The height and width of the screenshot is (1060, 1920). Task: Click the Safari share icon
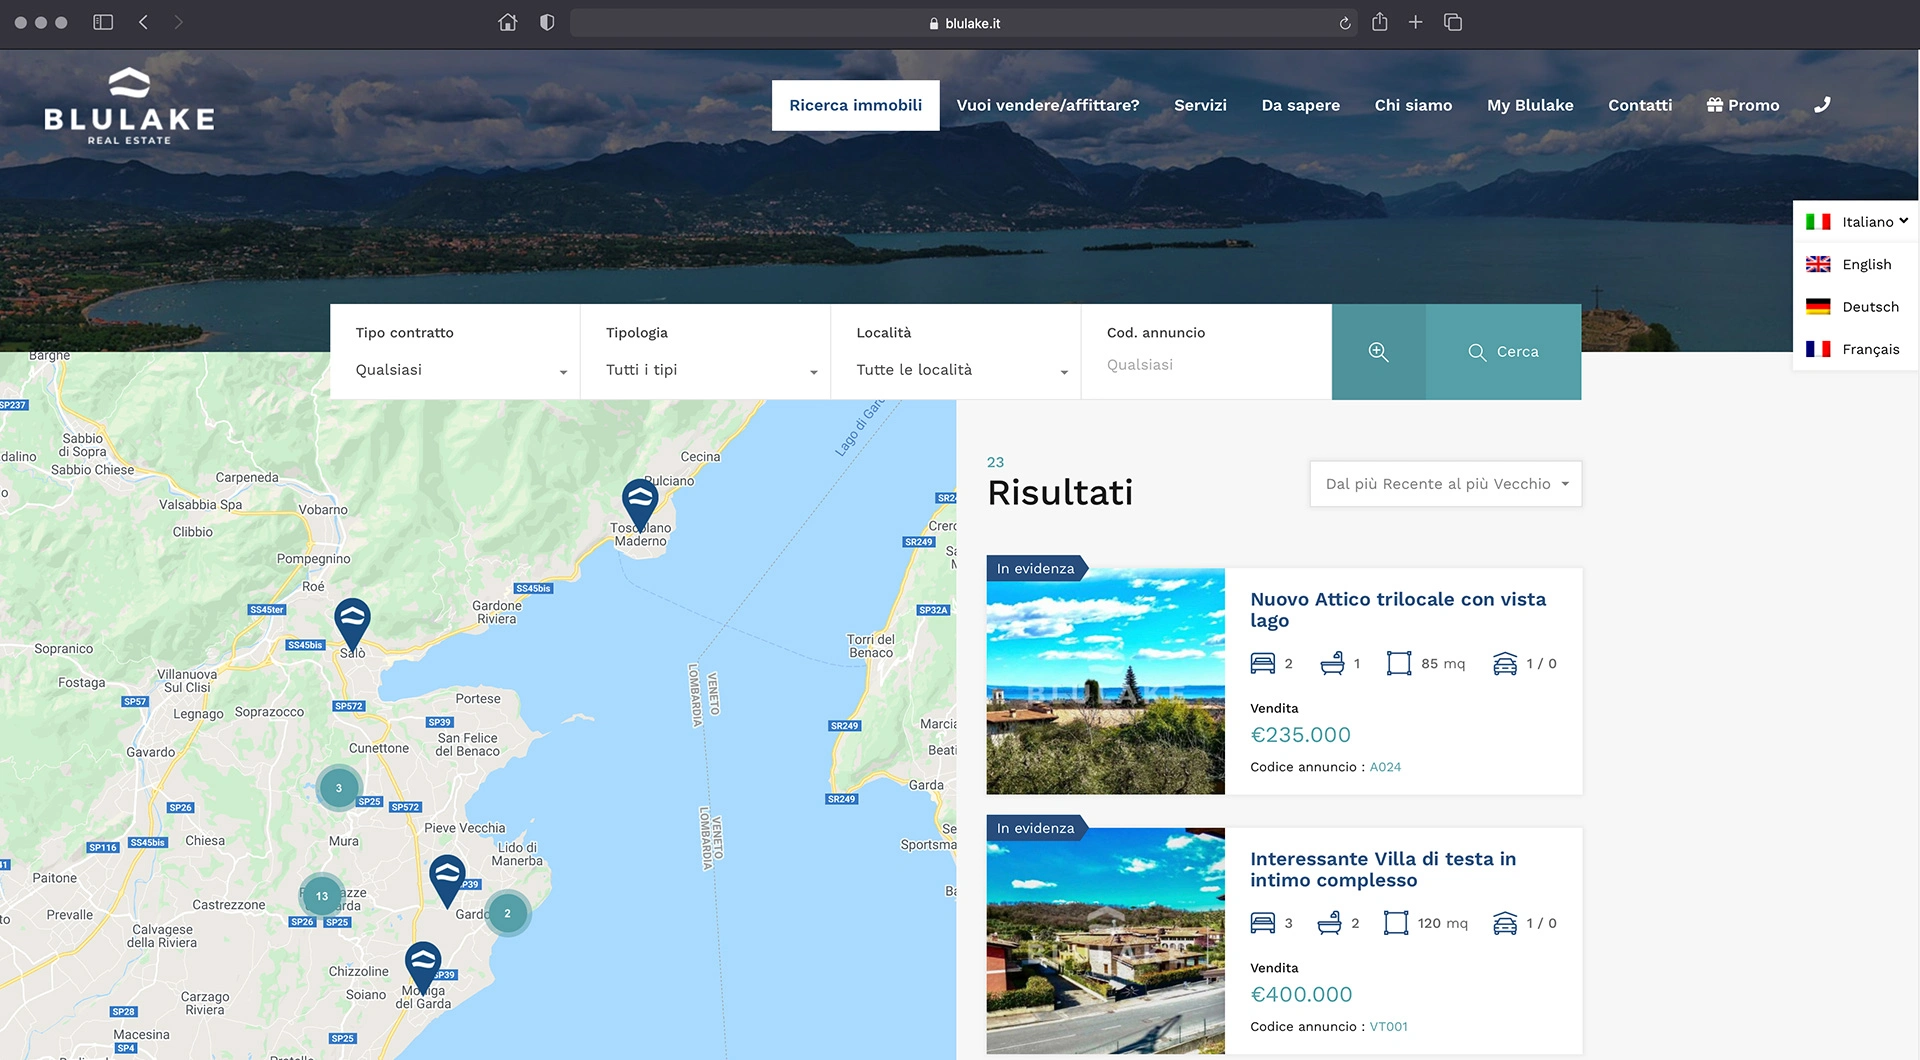tap(1380, 21)
